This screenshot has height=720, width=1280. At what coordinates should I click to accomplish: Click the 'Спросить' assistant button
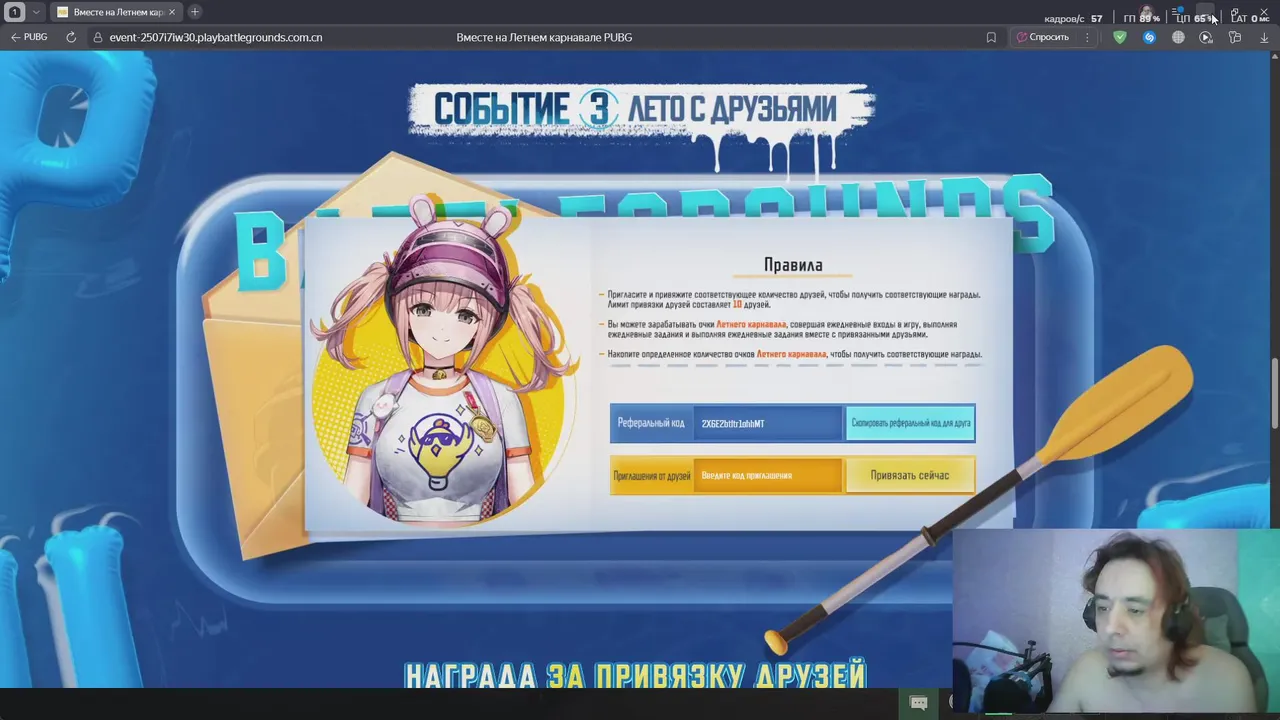tap(1043, 37)
